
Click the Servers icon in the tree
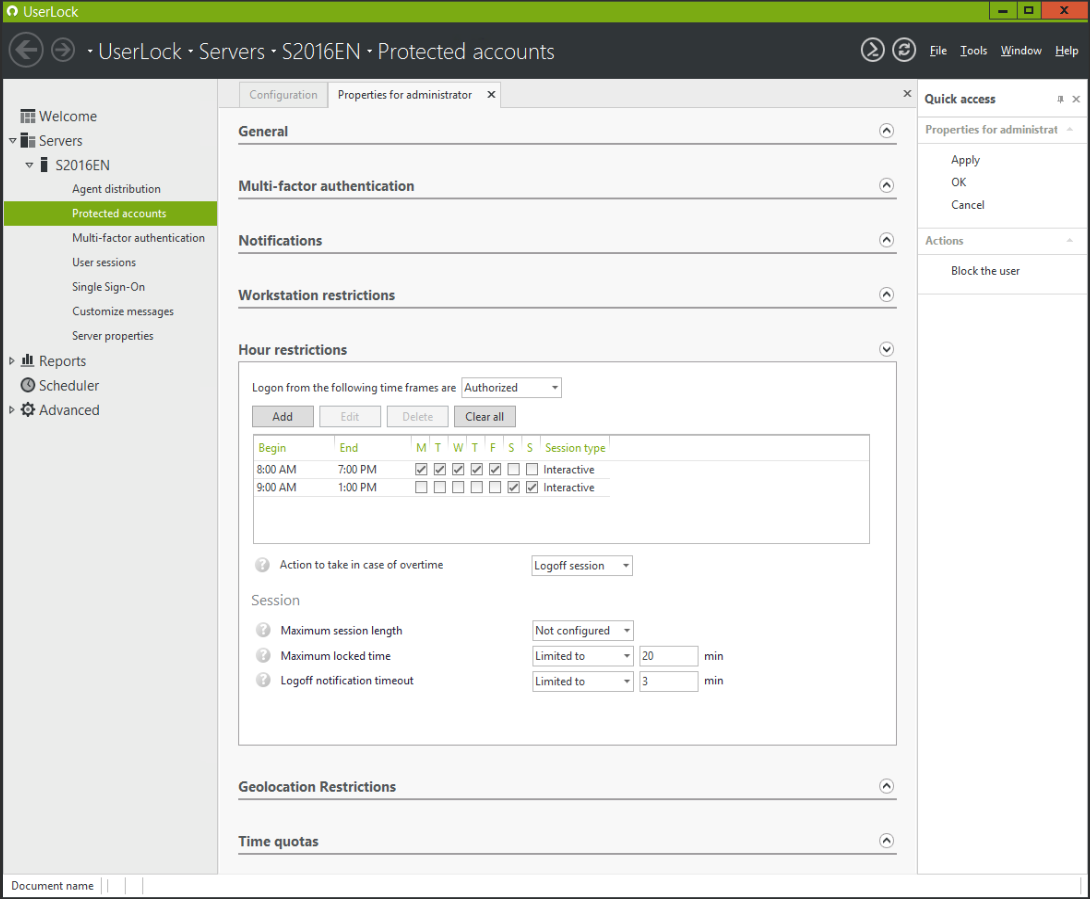(x=28, y=140)
